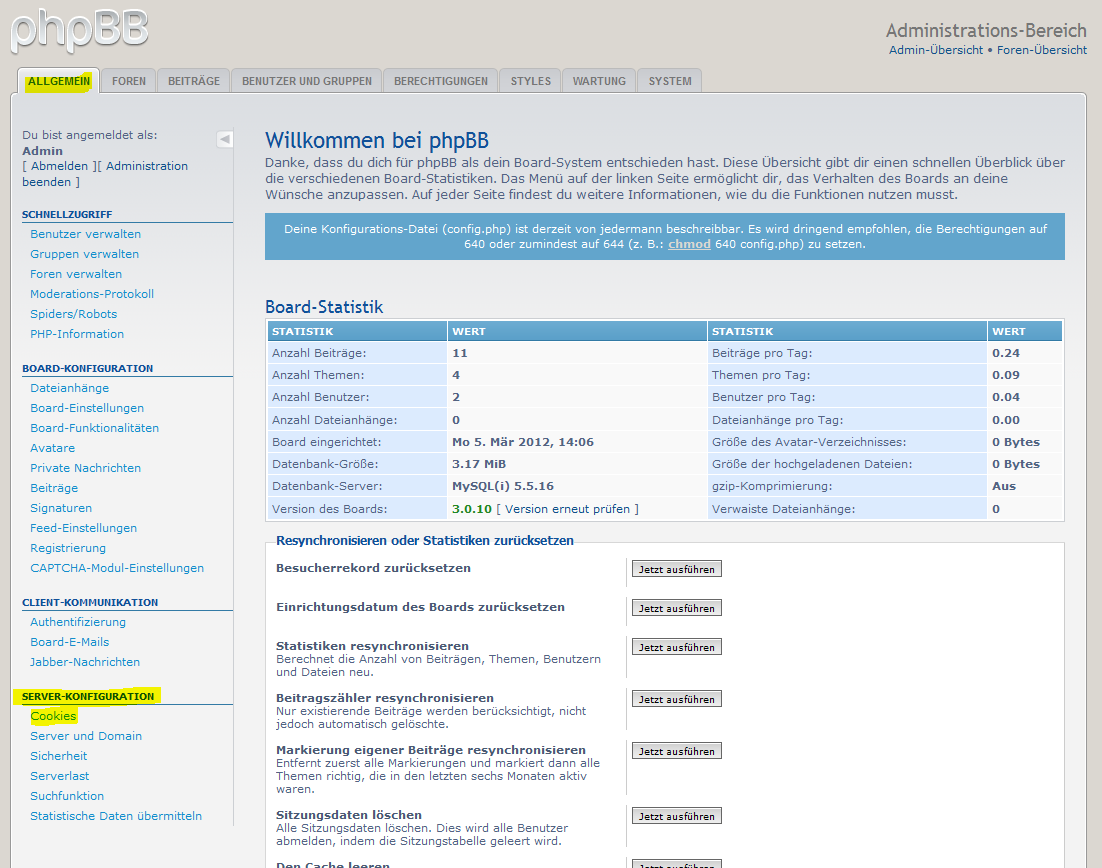Screen dimensions: 1102x868
Task: Open Board-Funktionalitäten
Action: click(94, 428)
